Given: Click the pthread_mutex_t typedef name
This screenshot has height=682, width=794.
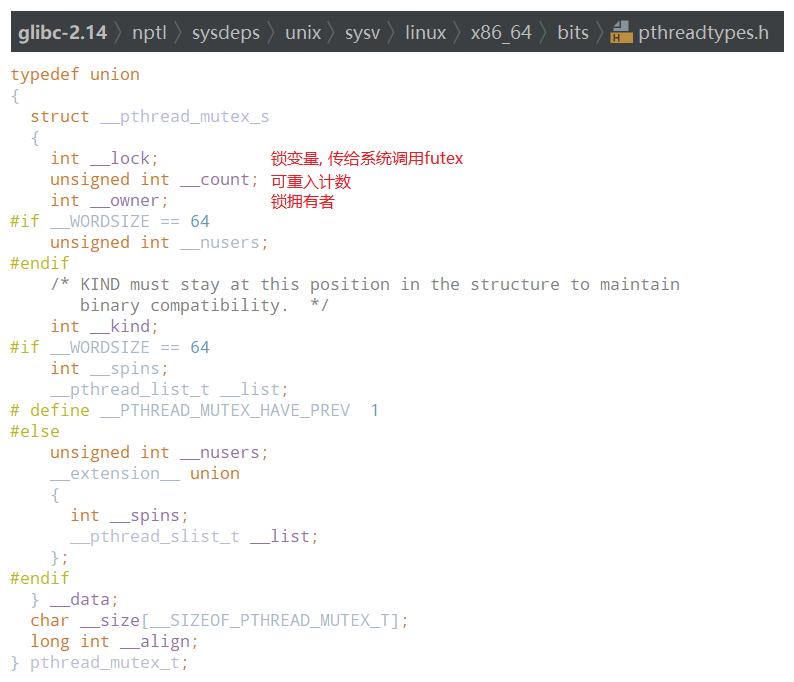Looking at the screenshot, I should [104, 663].
